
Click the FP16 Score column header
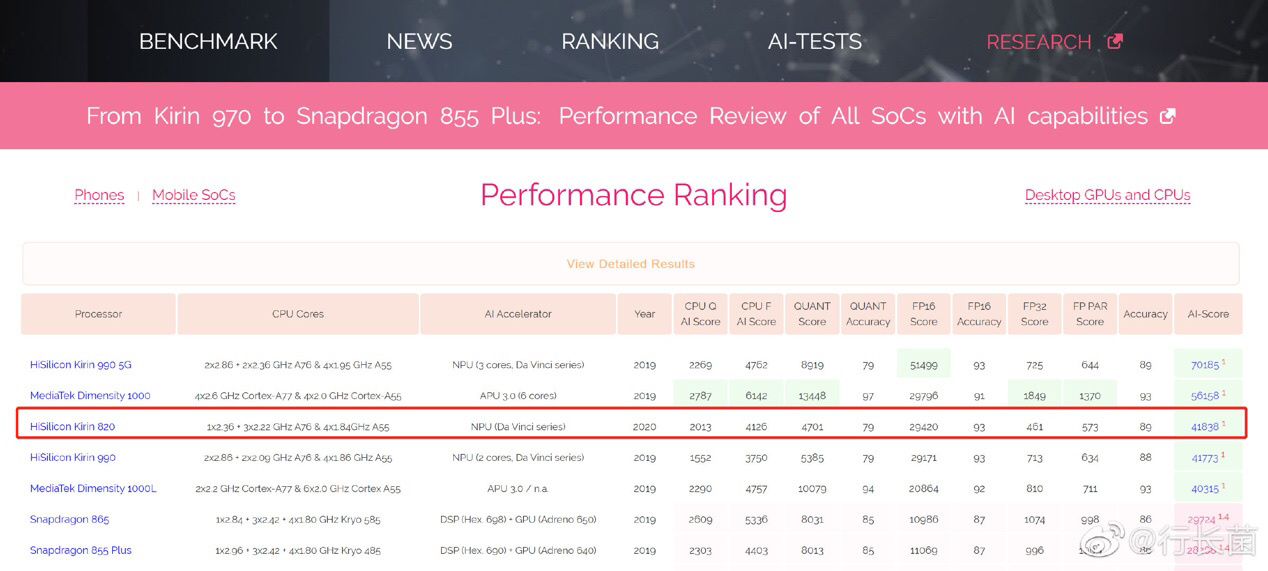point(923,314)
